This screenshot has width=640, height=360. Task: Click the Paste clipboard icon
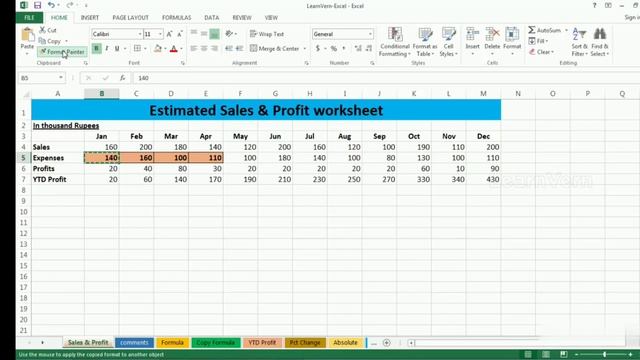pyautogui.click(x=27, y=35)
